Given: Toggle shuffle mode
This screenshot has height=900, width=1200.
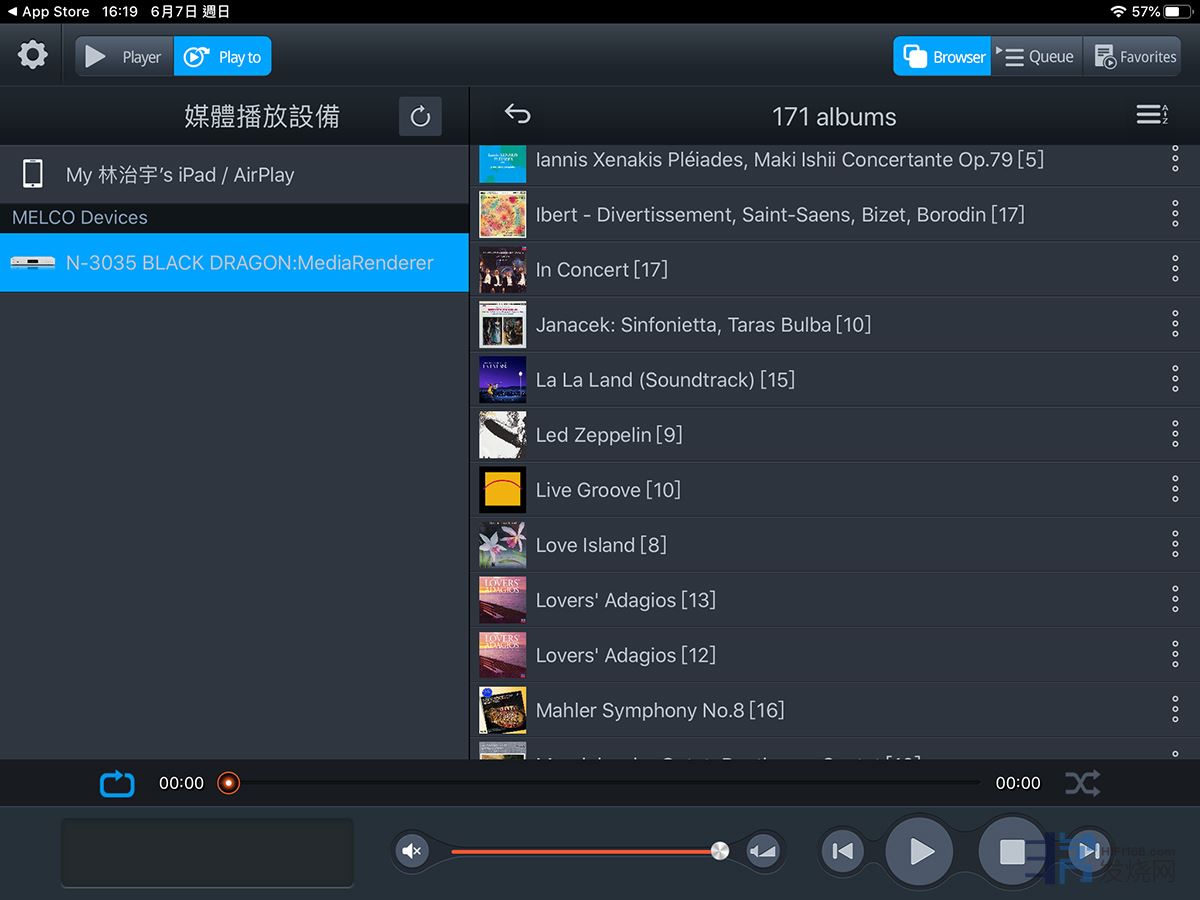Looking at the screenshot, I should (x=1082, y=783).
